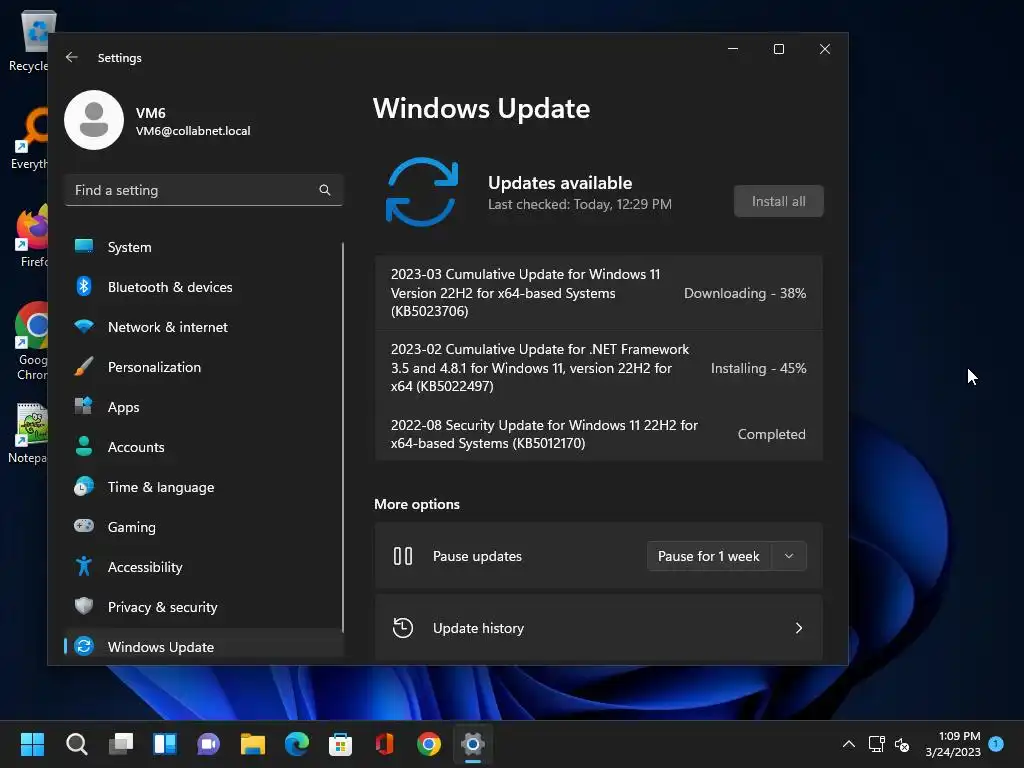
Task: Click the sidebar vertical scrollbar
Action: (x=343, y=438)
